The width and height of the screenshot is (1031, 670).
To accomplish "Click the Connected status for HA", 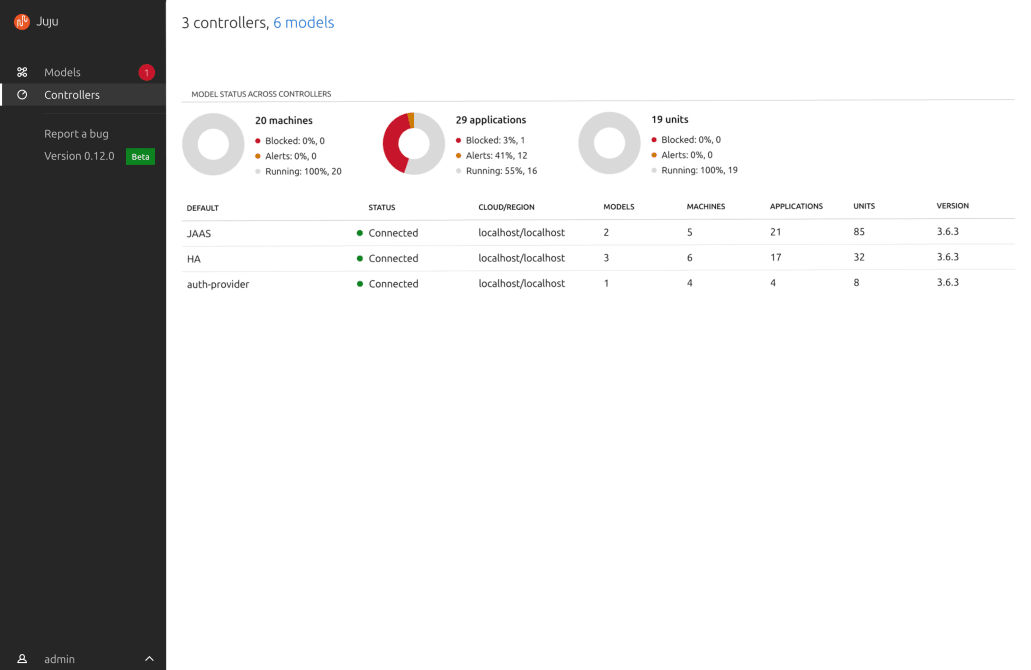I will click(393, 258).
